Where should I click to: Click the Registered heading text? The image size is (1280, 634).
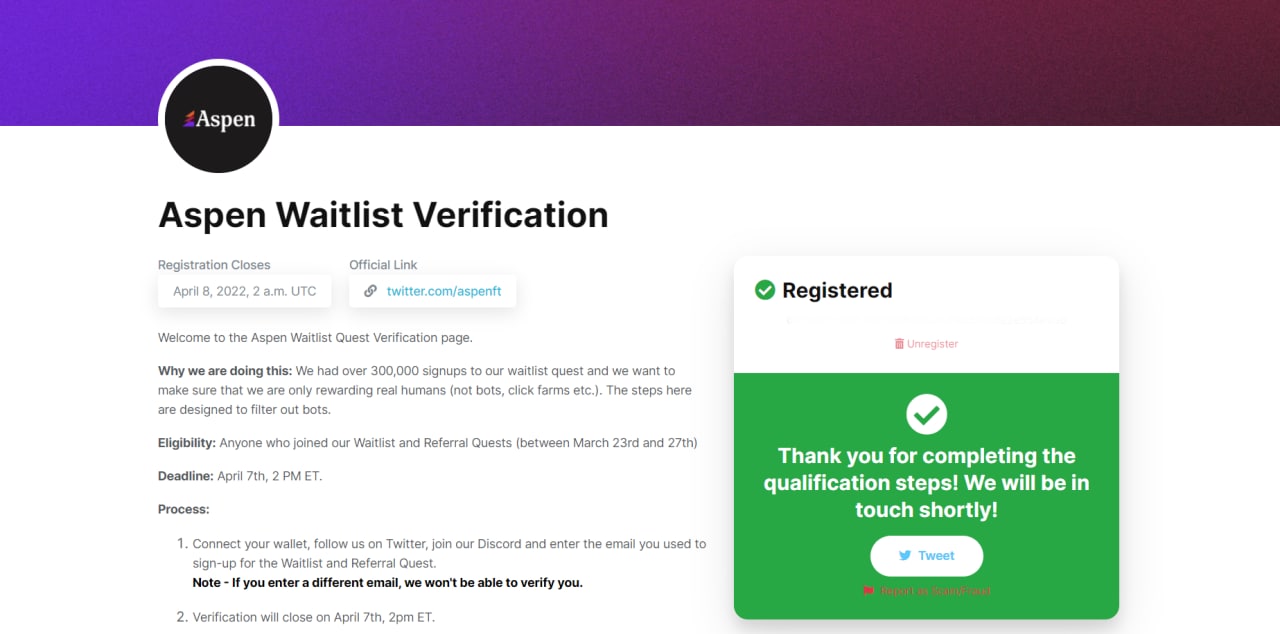(837, 290)
